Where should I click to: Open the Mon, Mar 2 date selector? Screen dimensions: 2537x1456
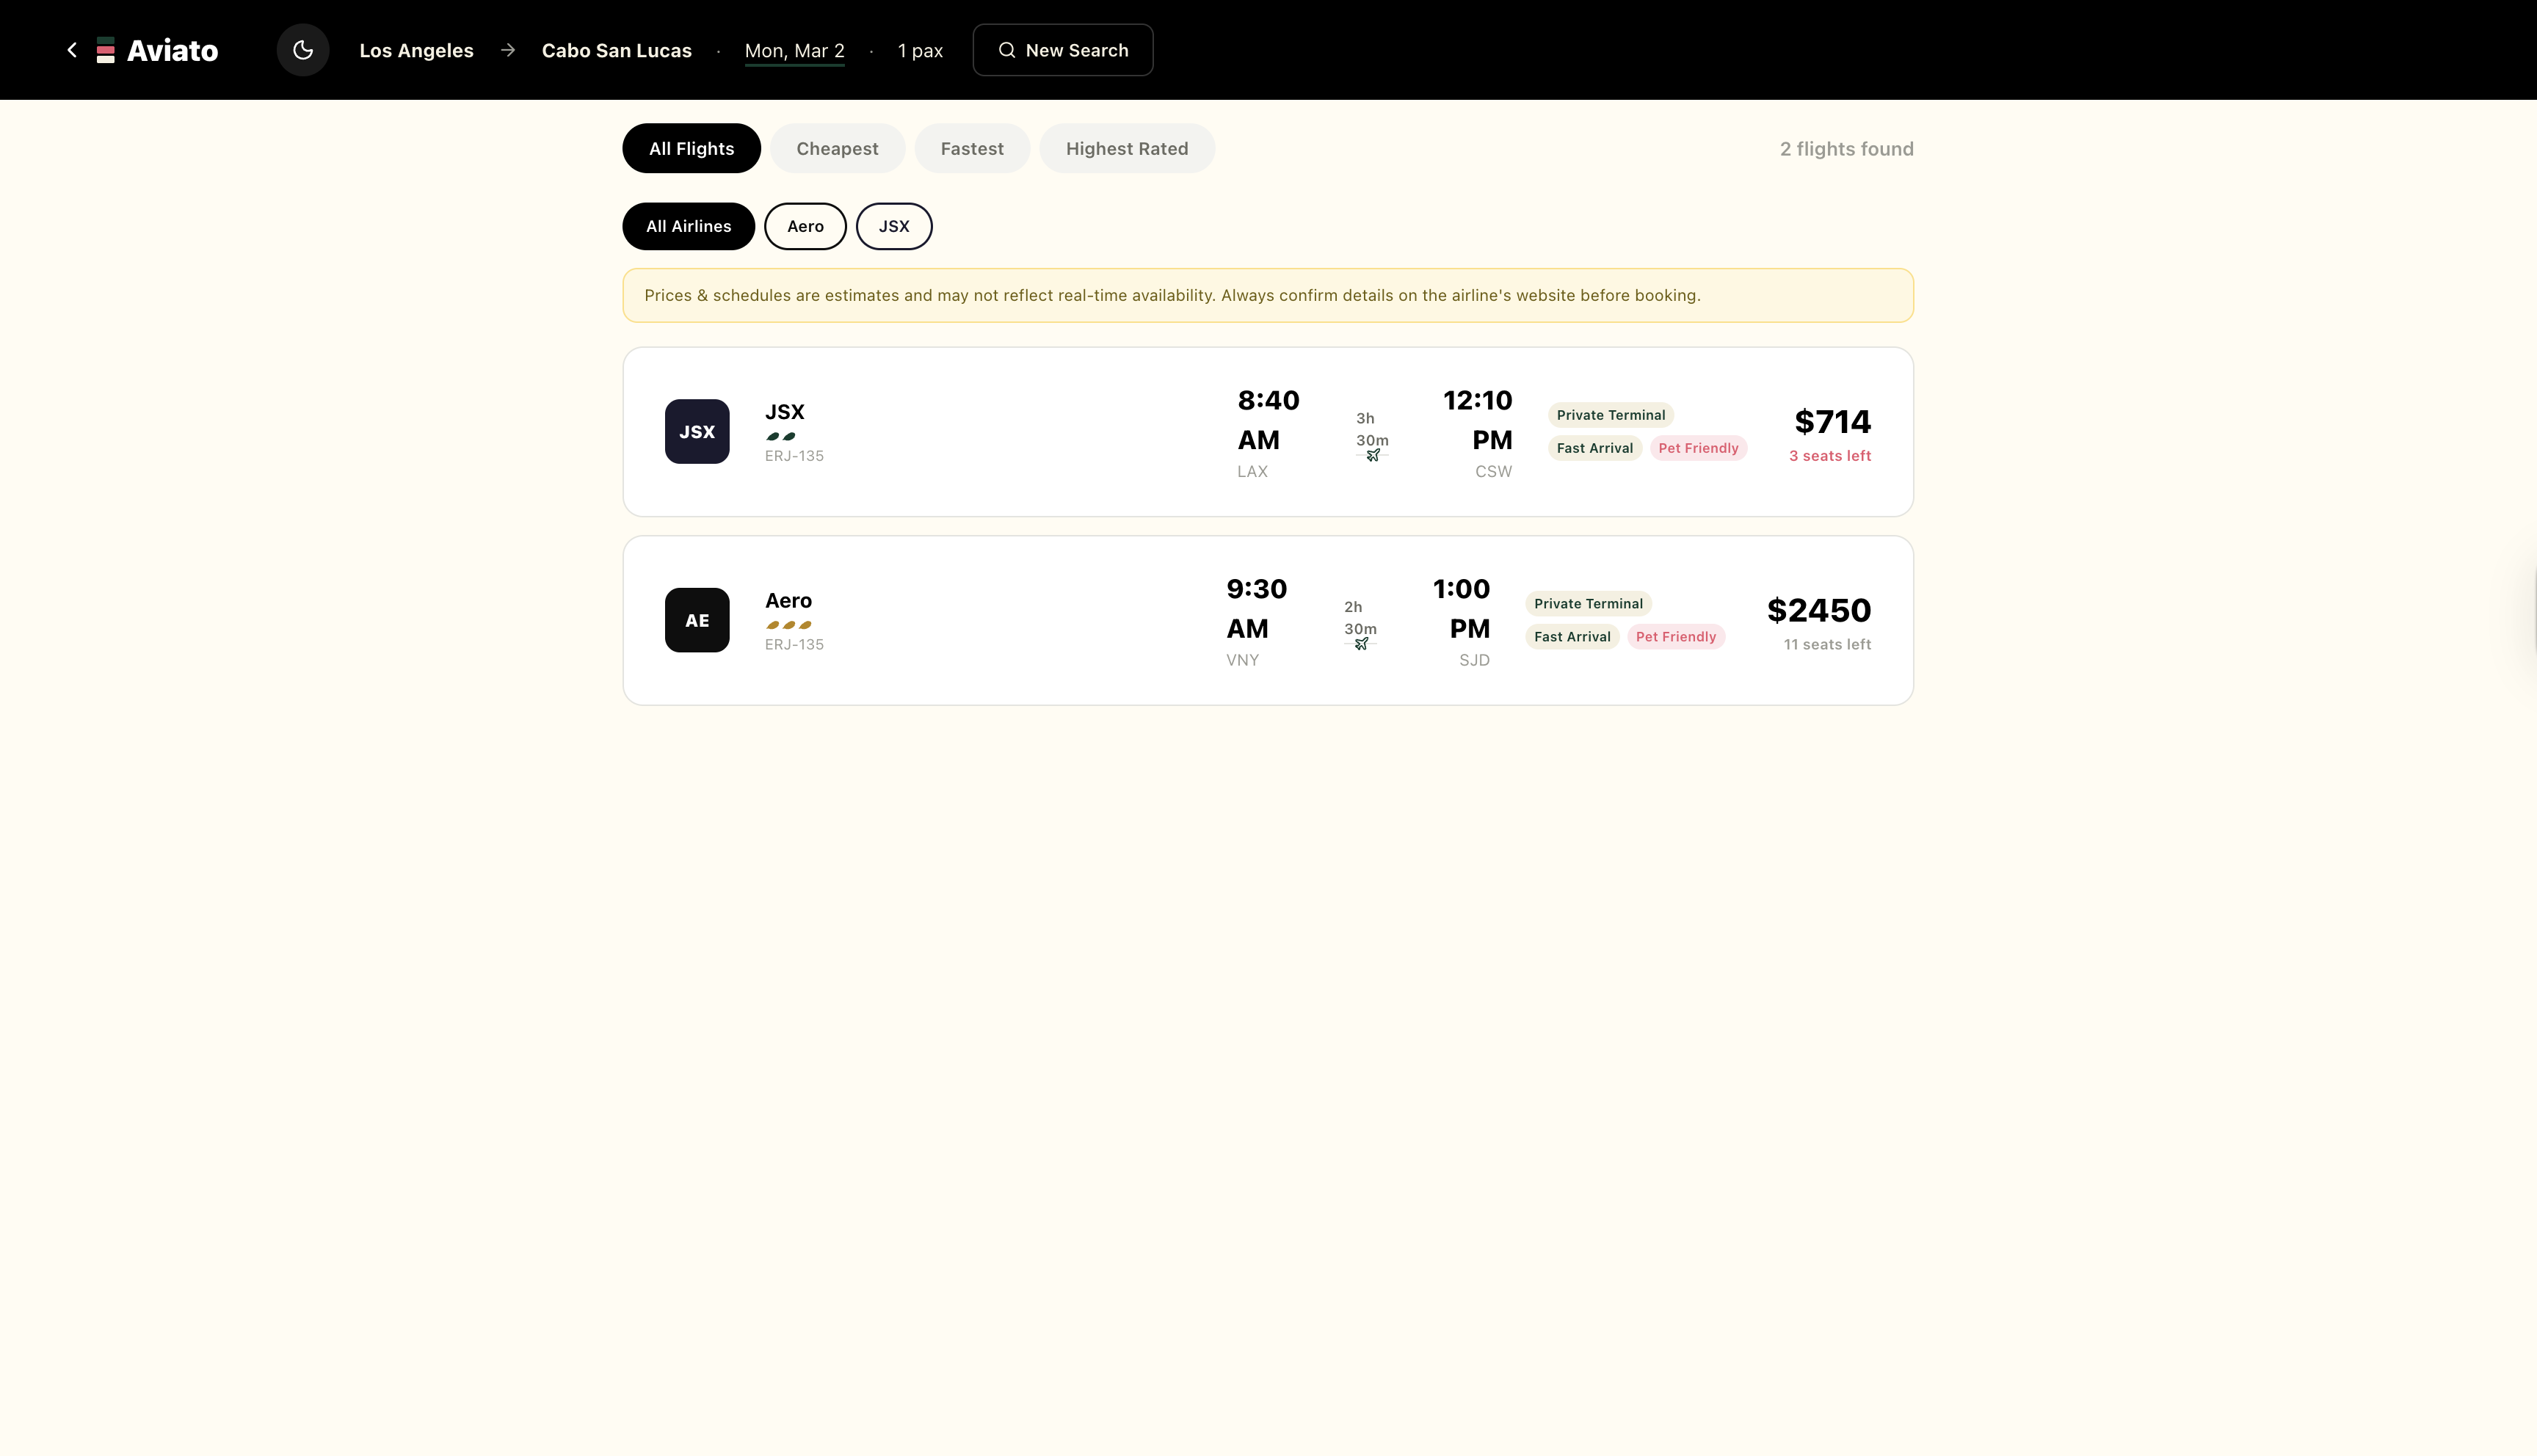point(794,50)
